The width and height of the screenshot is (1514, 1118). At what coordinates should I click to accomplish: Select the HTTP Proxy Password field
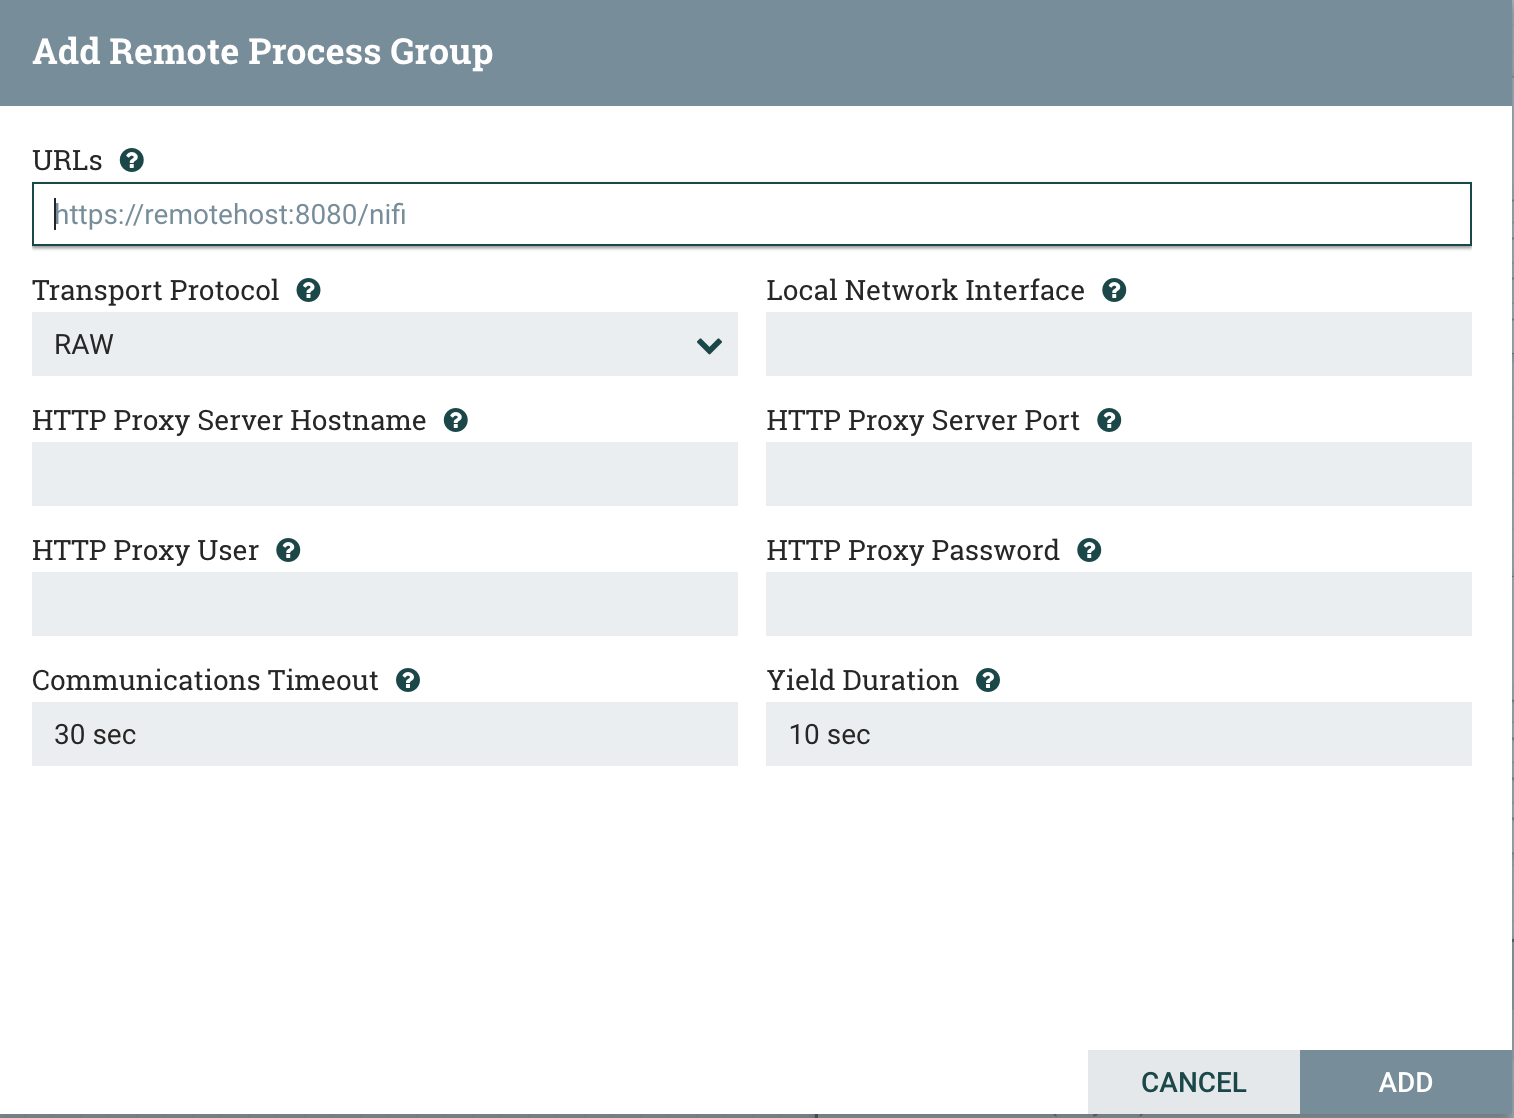coord(1119,604)
